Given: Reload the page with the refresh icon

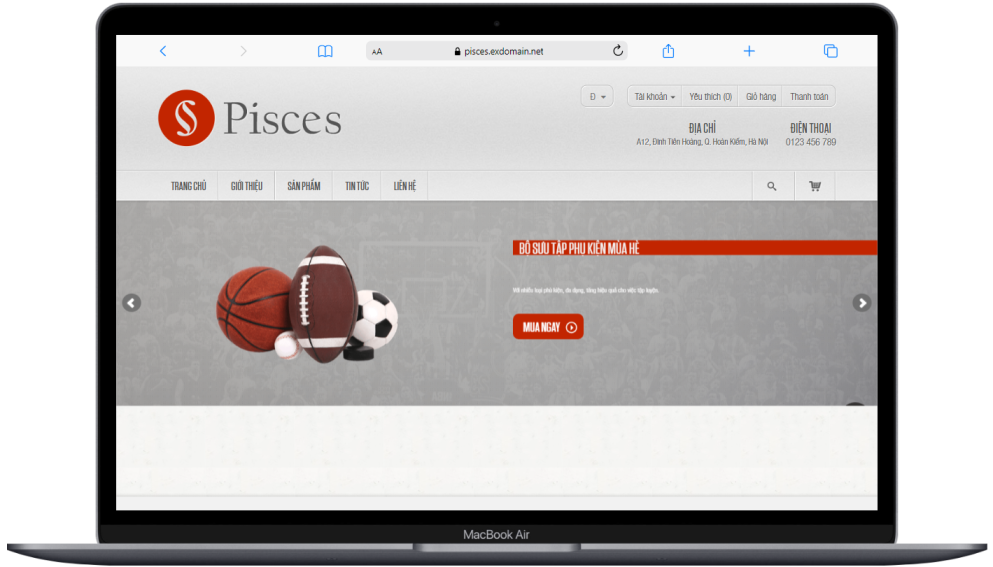Looking at the screenshot, I should click(617, 51).
